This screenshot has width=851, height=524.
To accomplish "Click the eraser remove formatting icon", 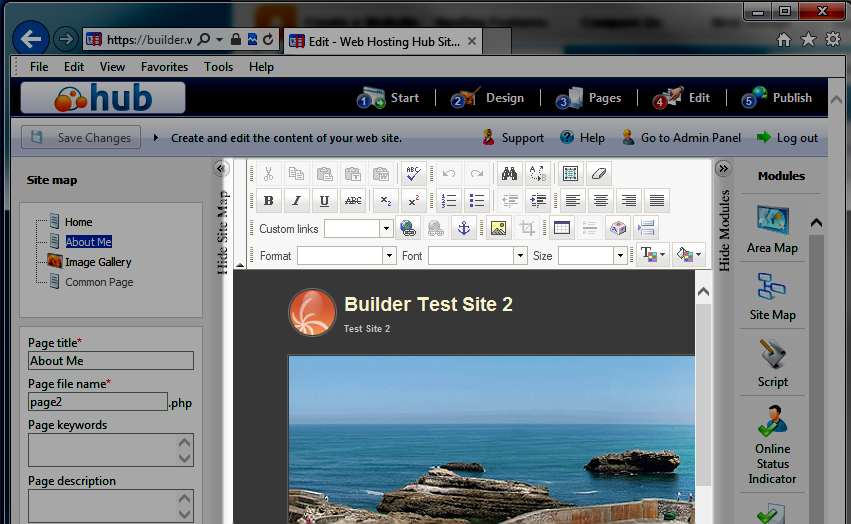I will [597, 174].
